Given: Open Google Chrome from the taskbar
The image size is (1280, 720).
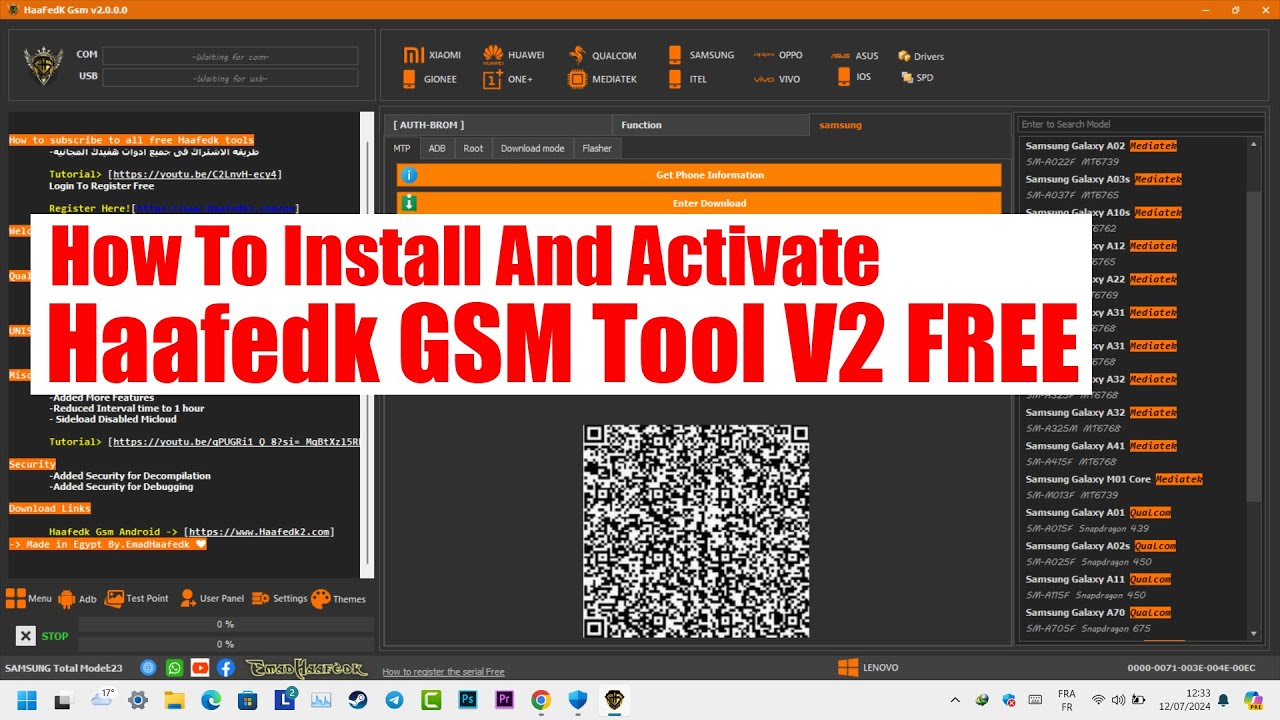Looking at the screenshot, I should pyautogui.click(x=541, y=700).
